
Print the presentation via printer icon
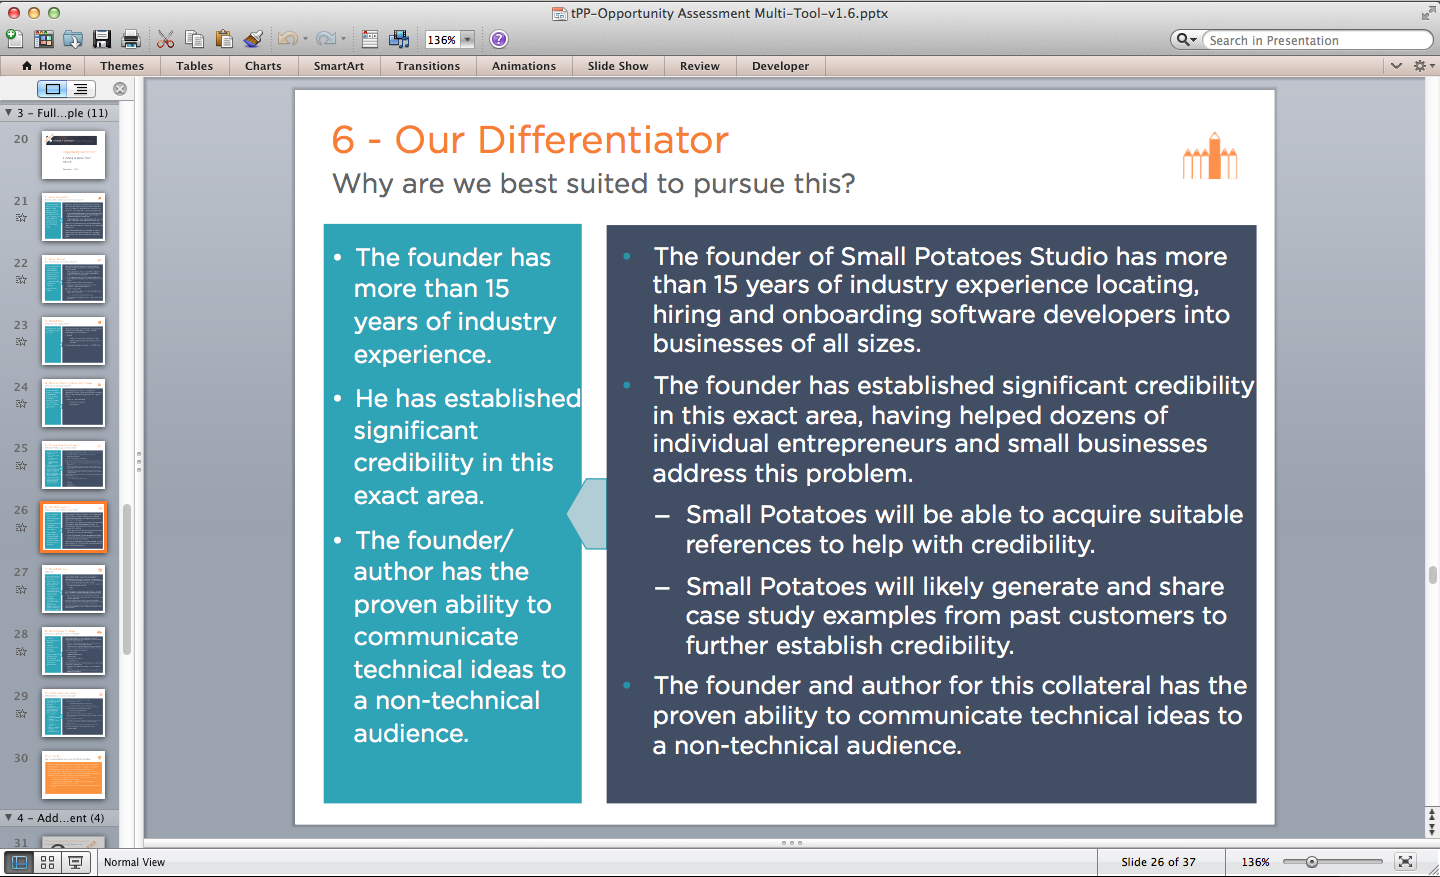(x=131, y=39)
